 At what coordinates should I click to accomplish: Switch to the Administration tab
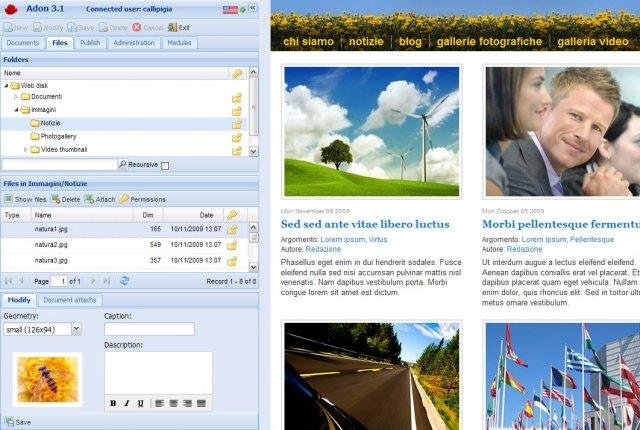coord(134,43)
